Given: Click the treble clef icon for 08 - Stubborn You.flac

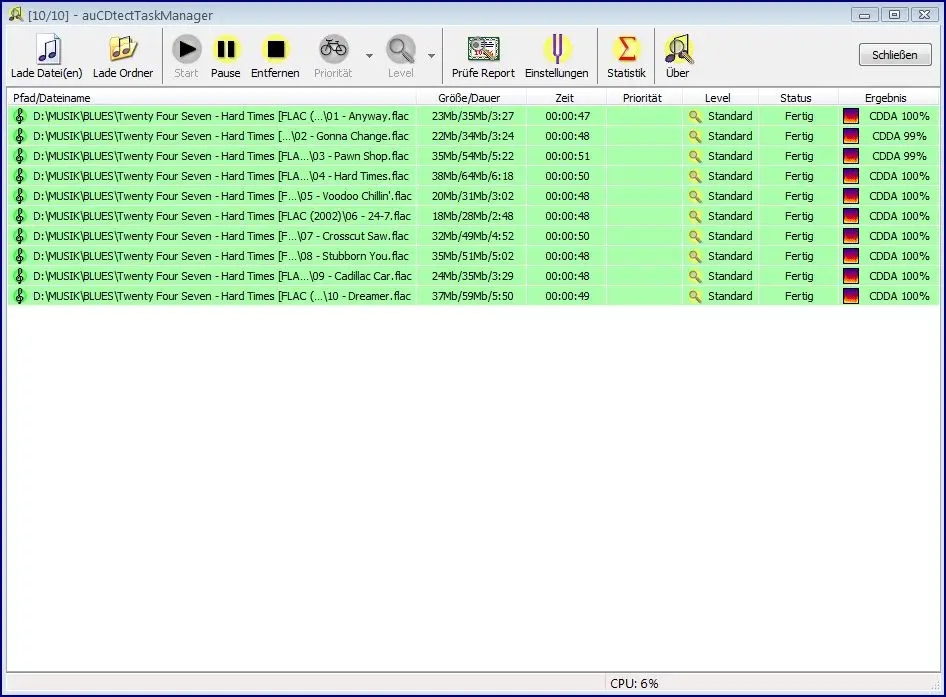Looking at the screenshot, I should coord(20,255).
